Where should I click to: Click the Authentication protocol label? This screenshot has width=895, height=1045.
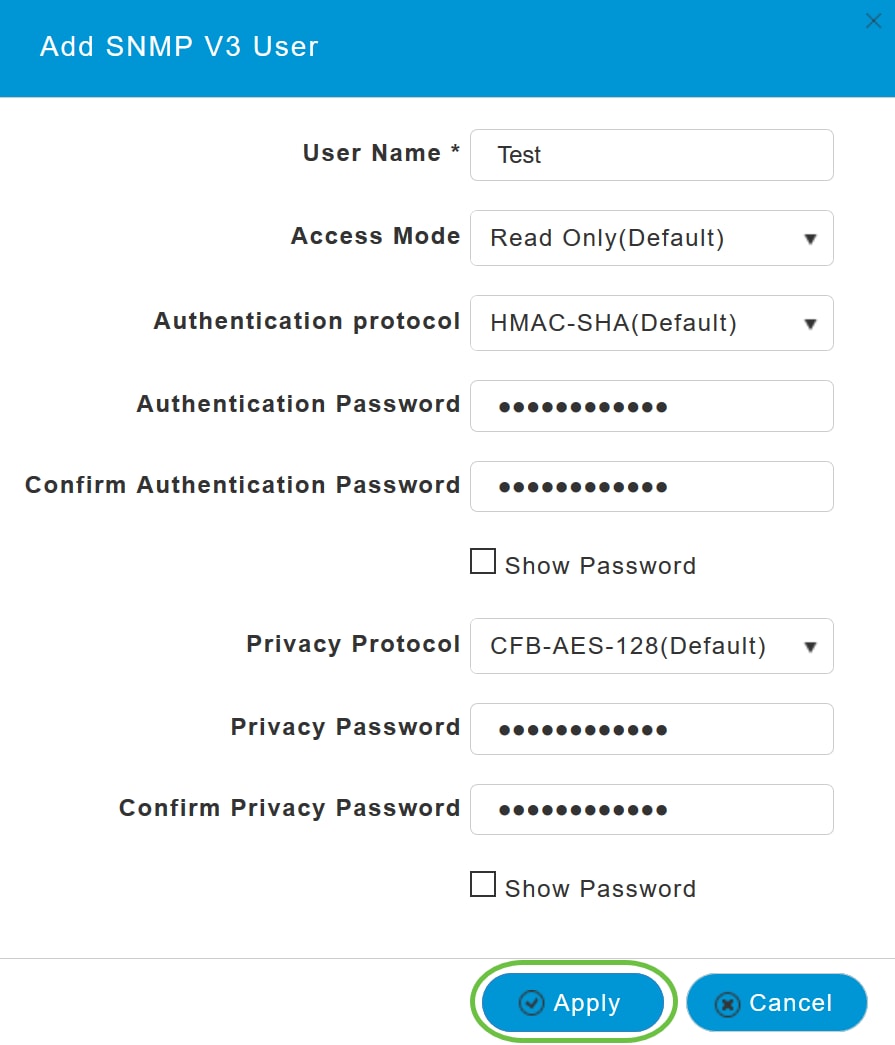(306, 321)
